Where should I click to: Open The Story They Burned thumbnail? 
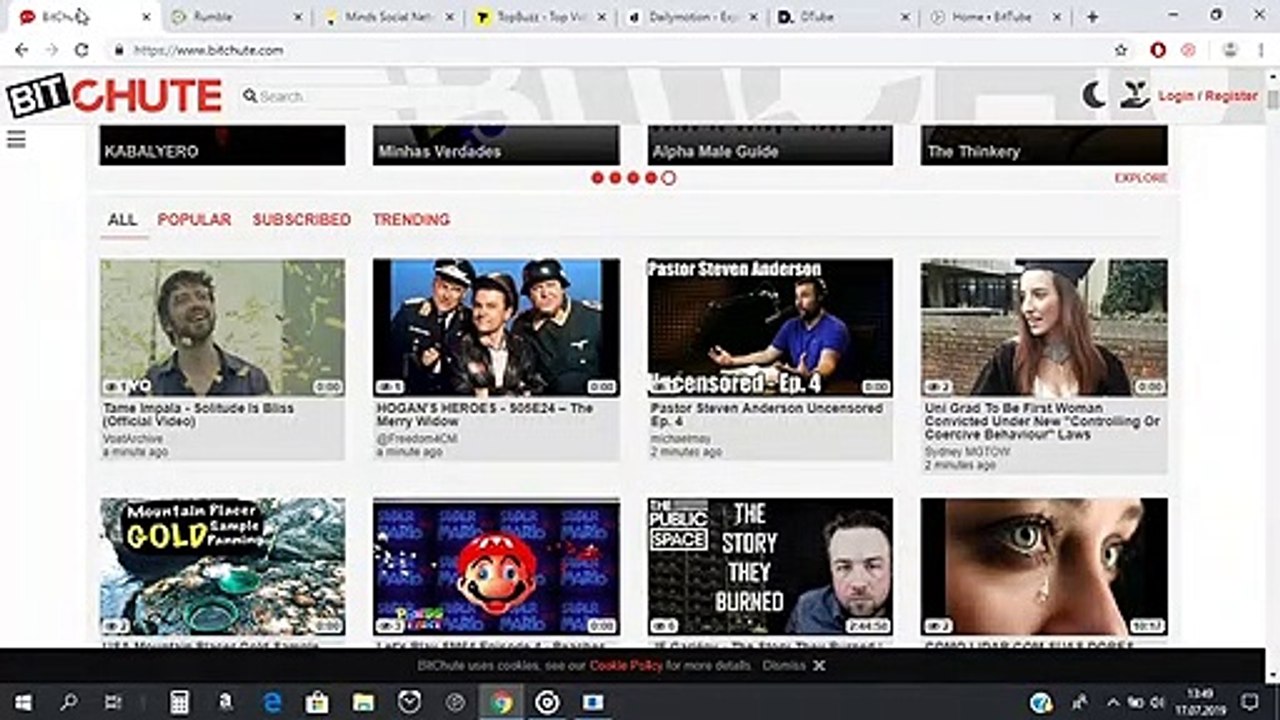click(770, 567)
